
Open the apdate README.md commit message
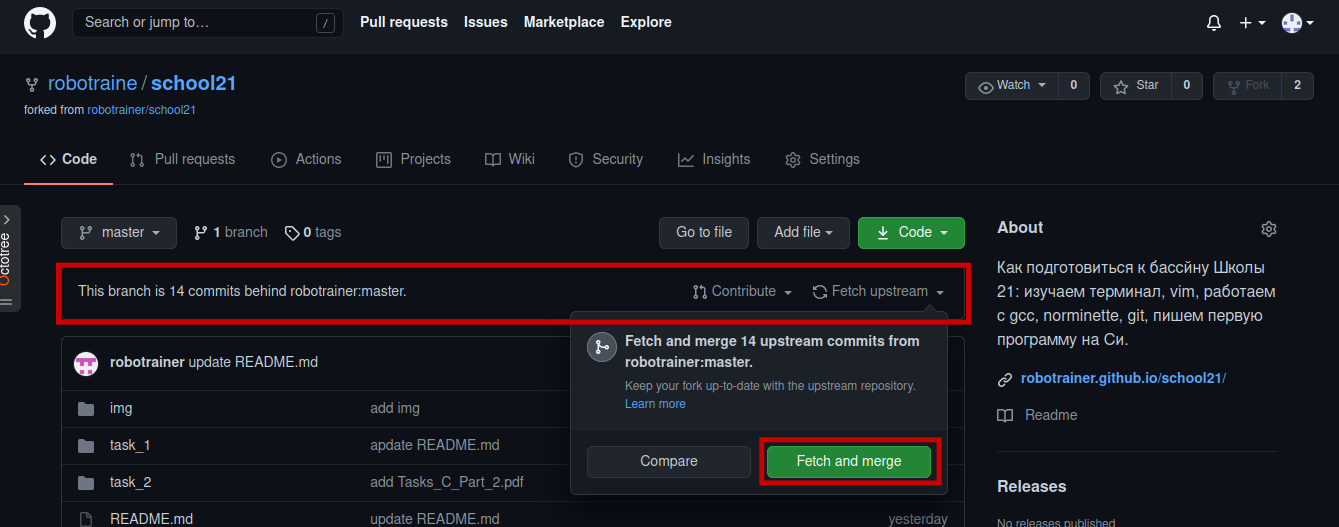(434, 445)
